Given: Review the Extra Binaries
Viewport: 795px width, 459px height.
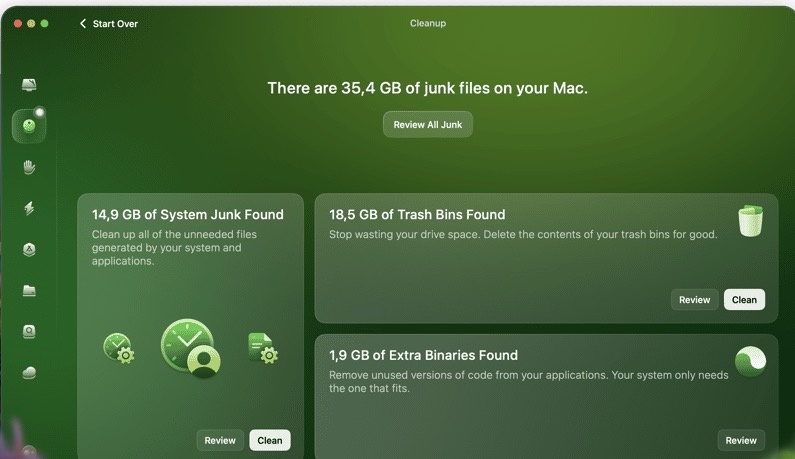Looking at the screenshot, I should [x=741, y=440].
